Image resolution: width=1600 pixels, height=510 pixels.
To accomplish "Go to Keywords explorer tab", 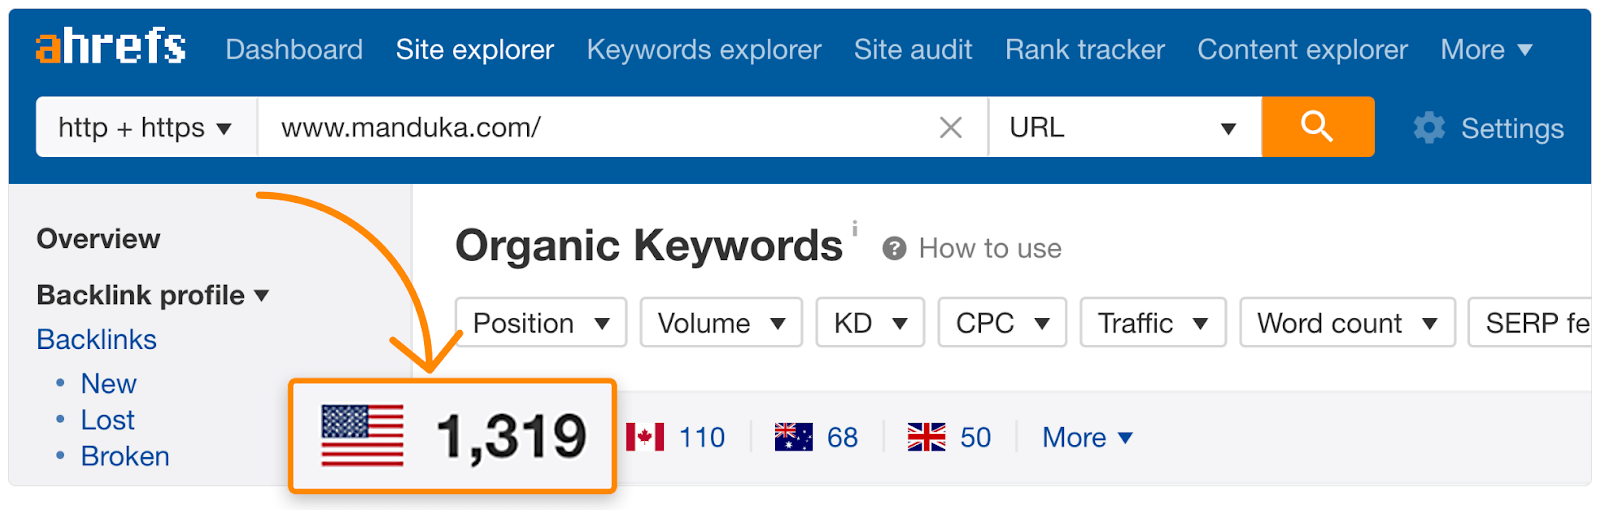I will click(x=703, y=50).
